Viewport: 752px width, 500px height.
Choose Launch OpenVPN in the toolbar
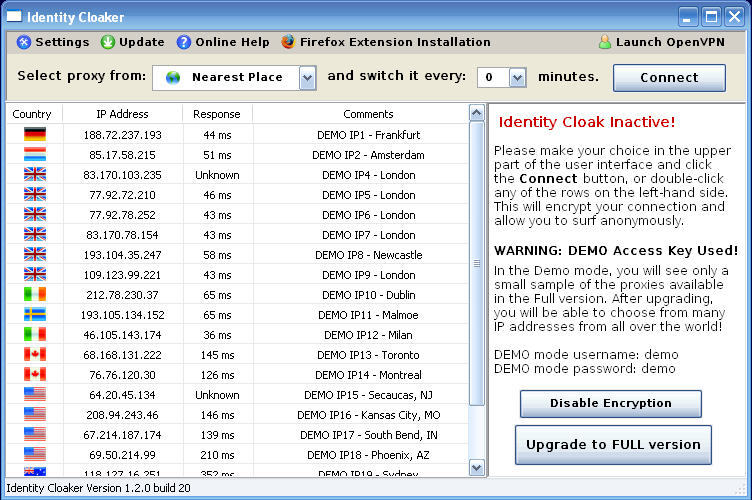click(x=670, y=42)
